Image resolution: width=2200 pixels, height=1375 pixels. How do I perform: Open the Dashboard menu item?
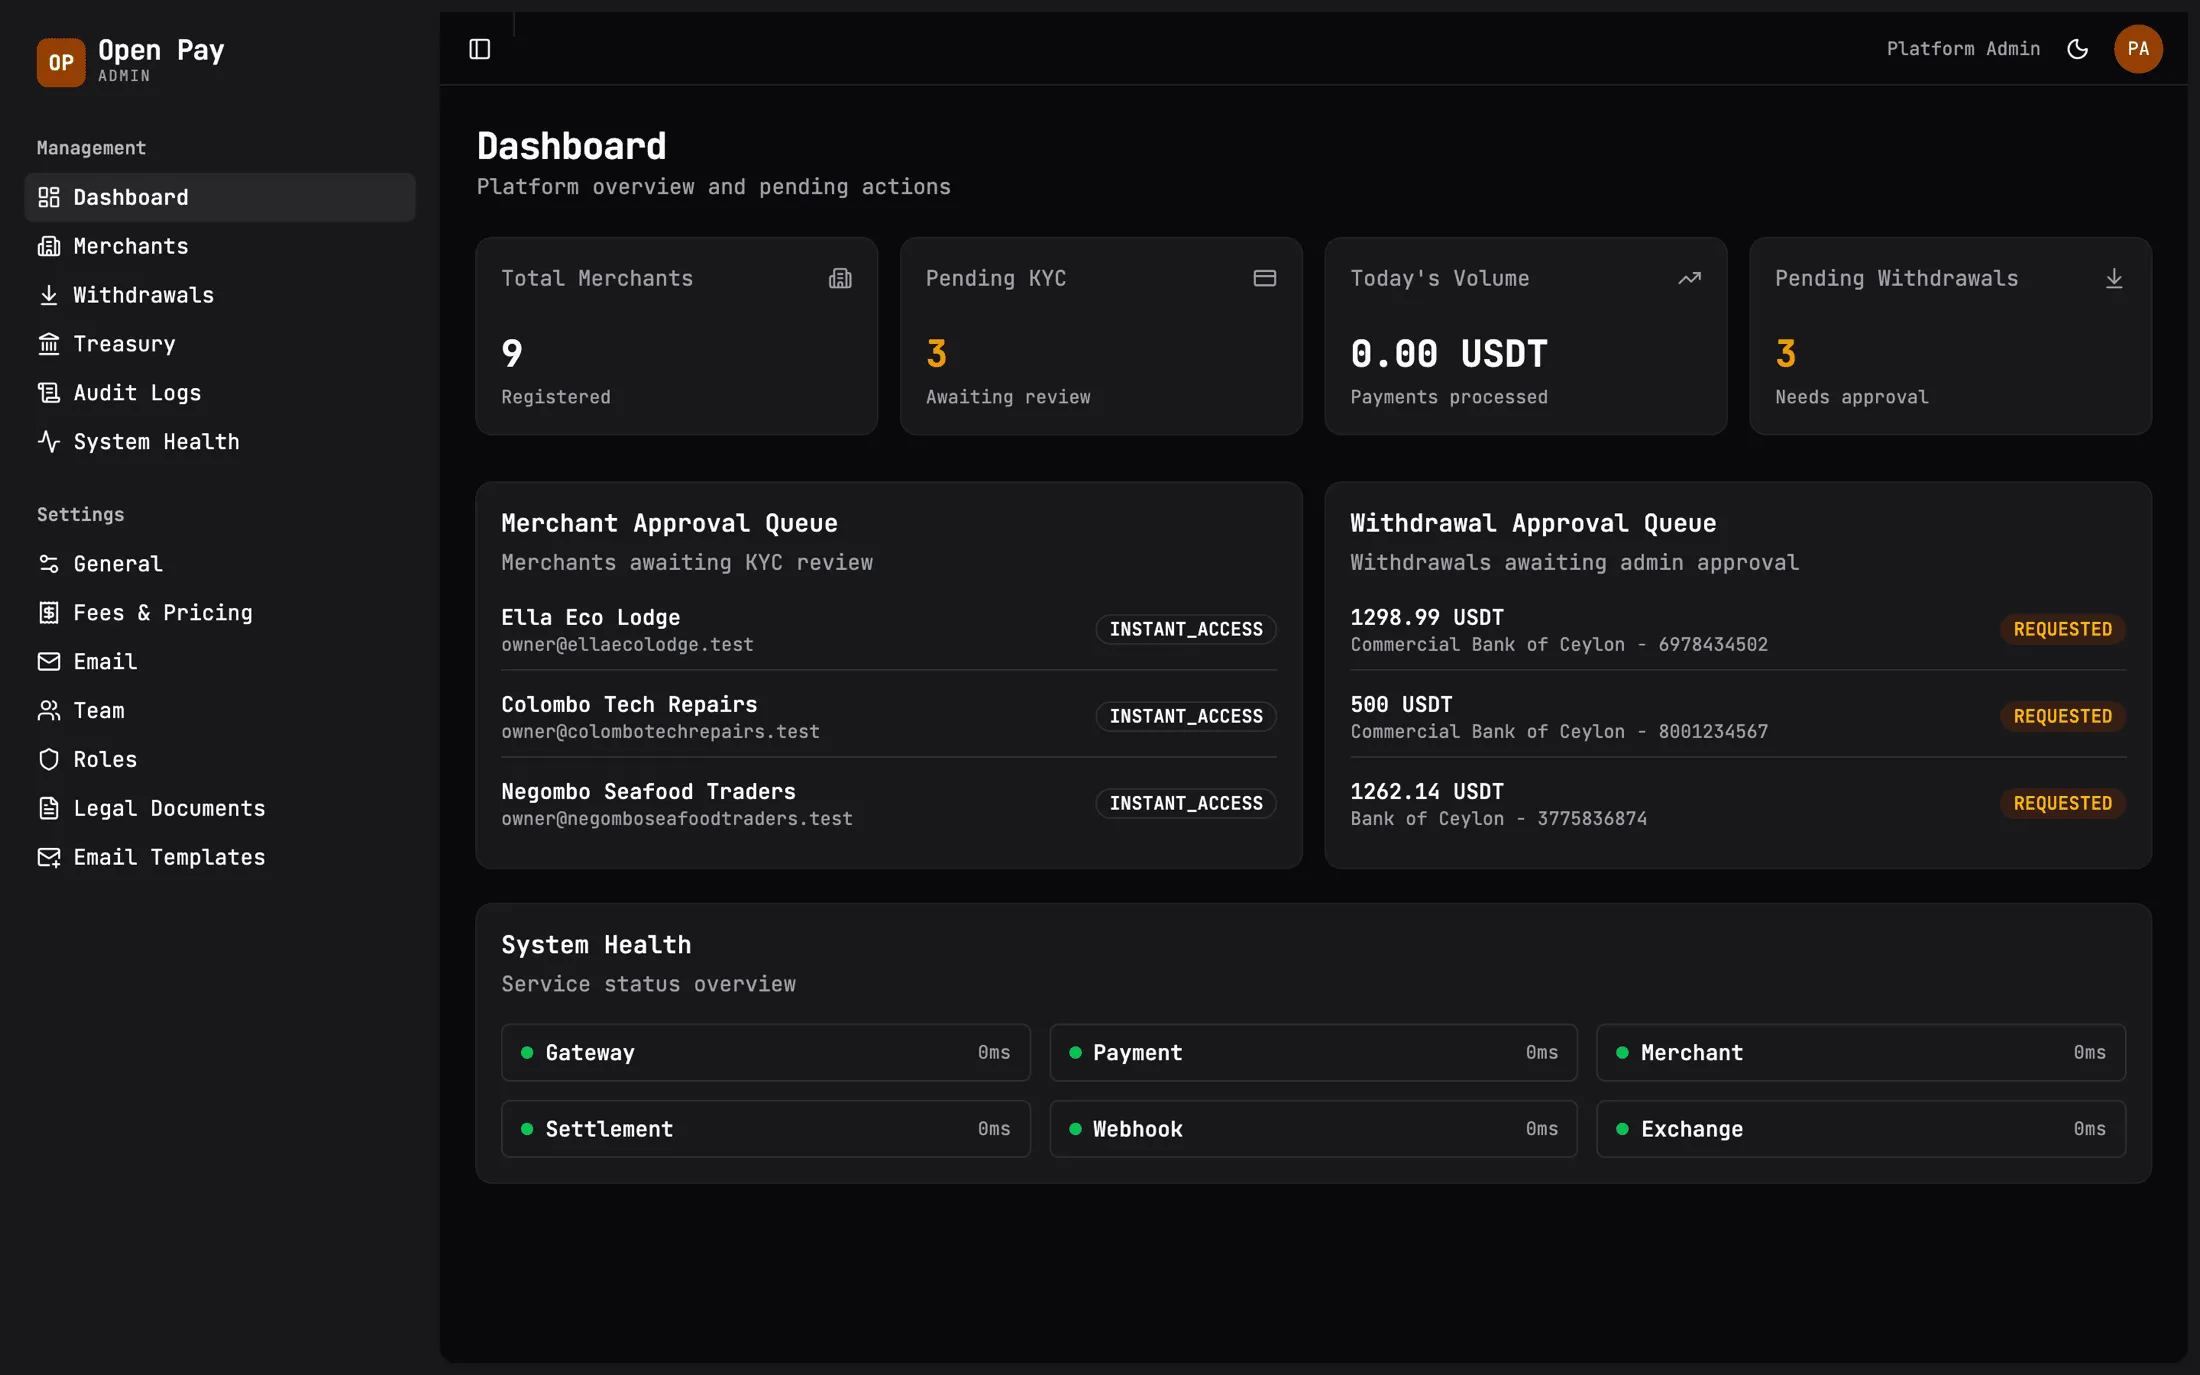220,197
